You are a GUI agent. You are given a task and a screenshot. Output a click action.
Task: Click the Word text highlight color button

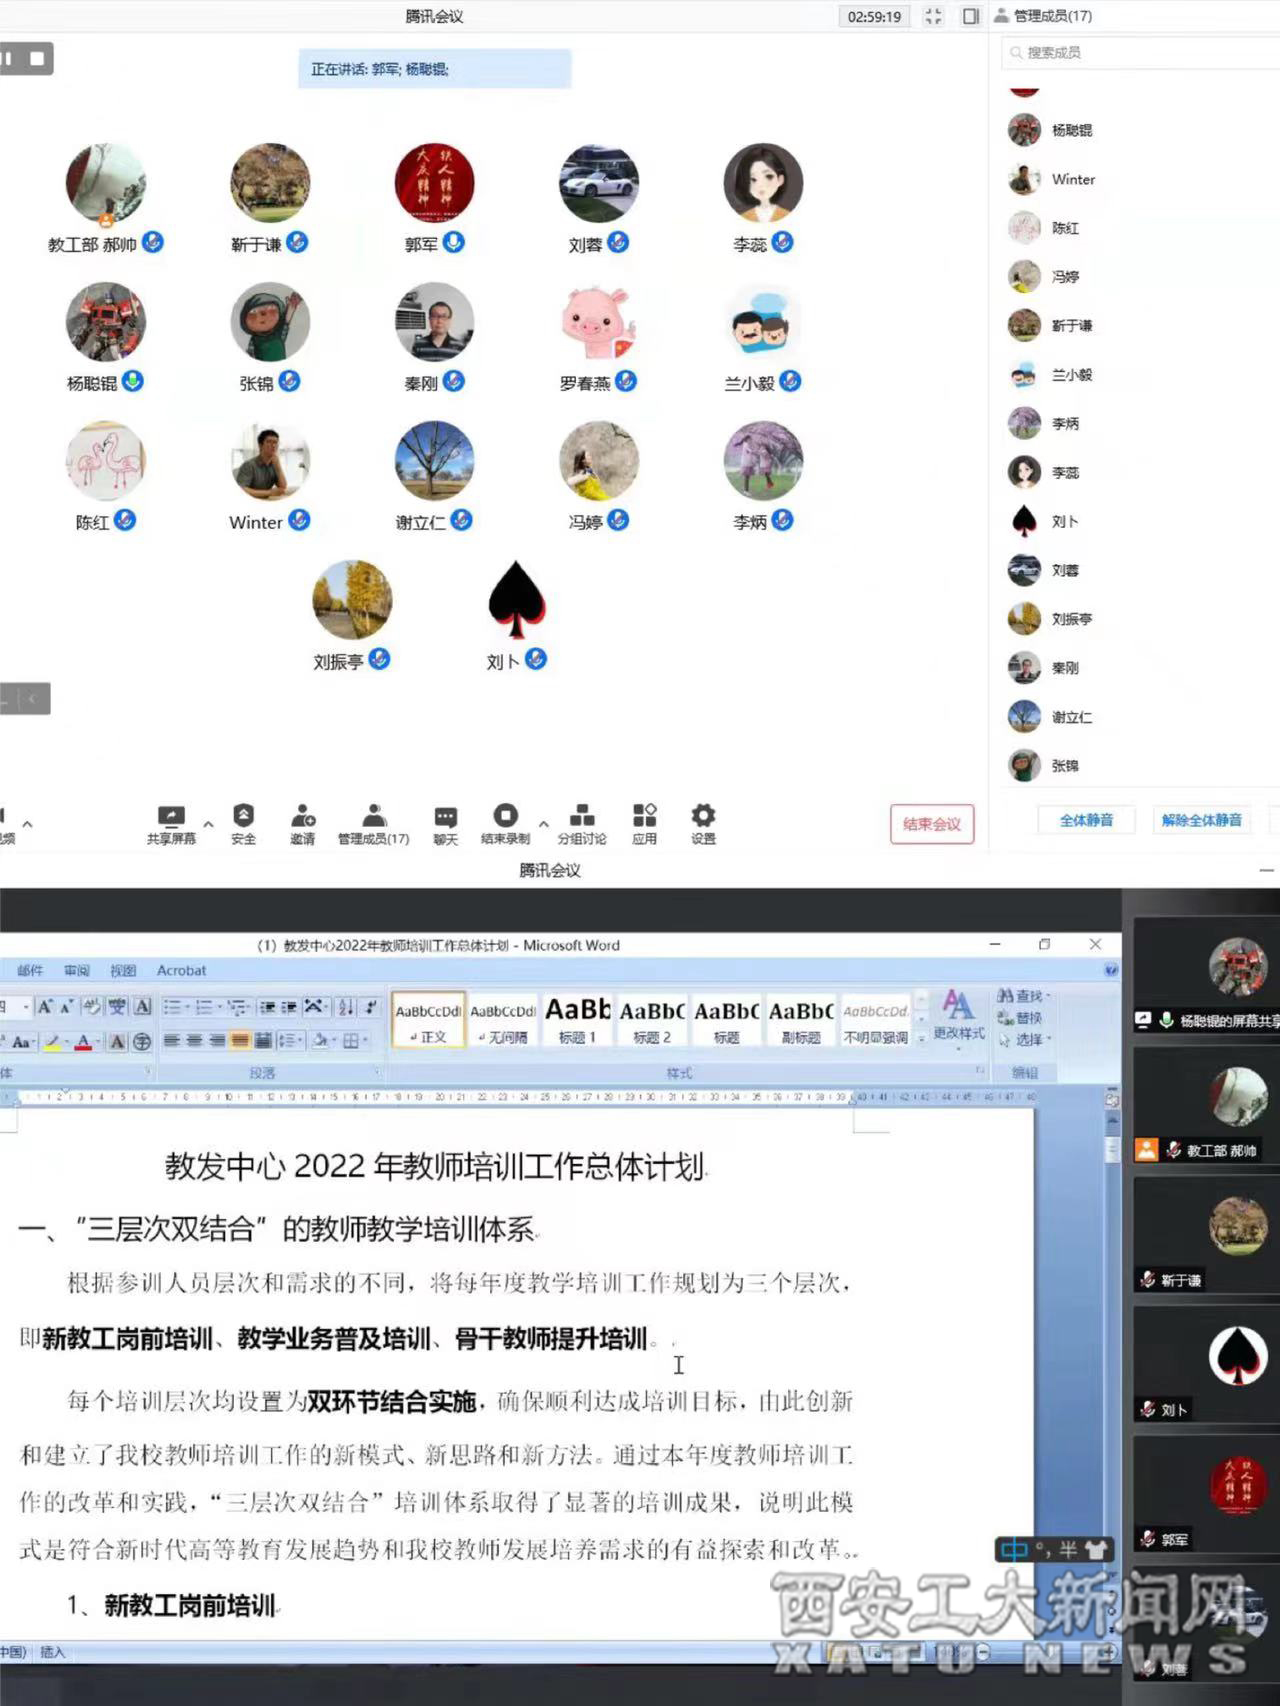pyautogui.click(x=53, y=1042)
